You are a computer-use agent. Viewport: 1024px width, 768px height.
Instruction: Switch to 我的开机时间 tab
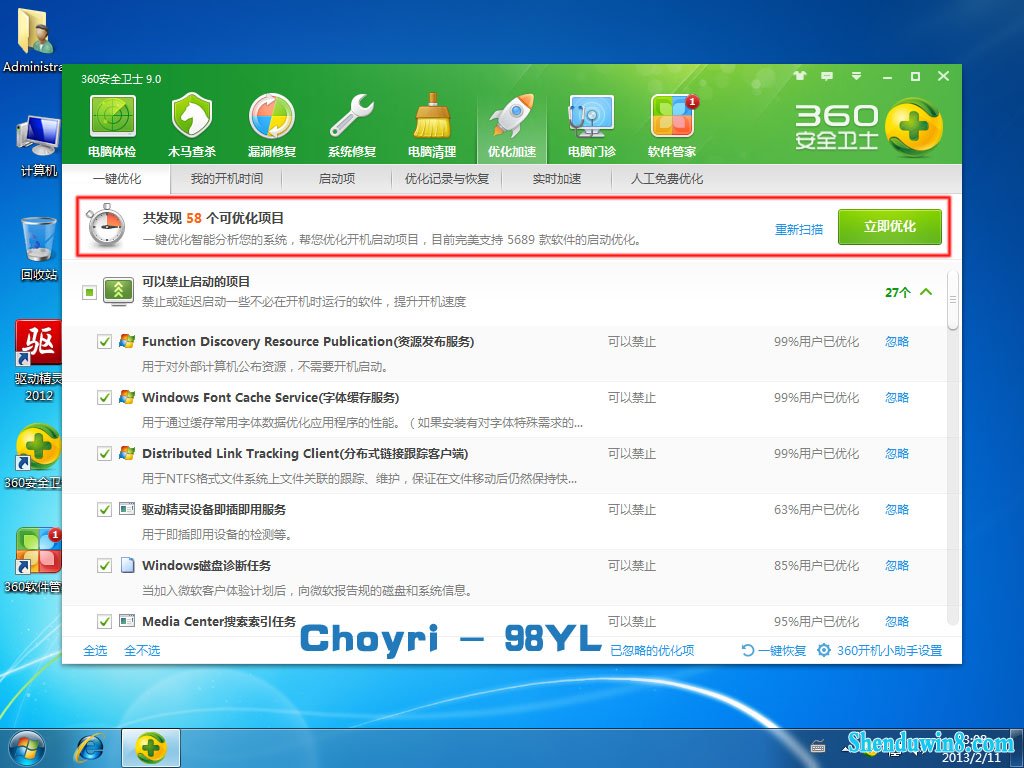click(x=227, y=179)
